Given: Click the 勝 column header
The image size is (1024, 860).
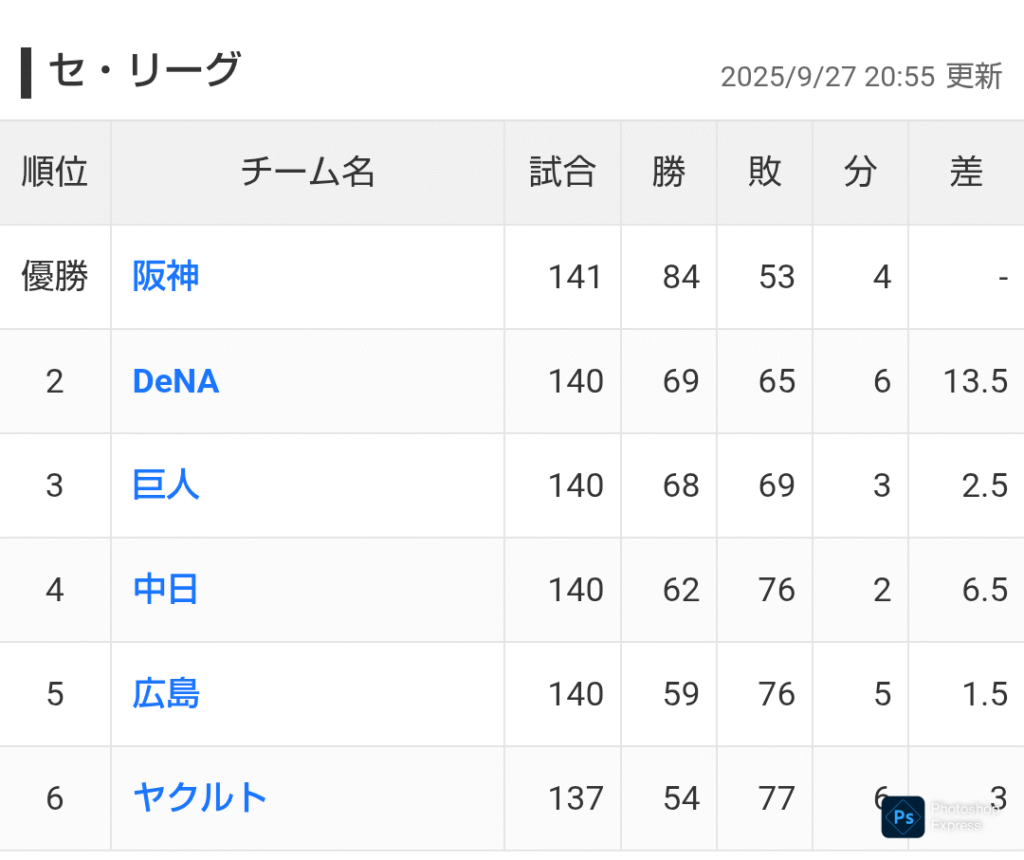Looking at the screenshot, I should point(669,172).
